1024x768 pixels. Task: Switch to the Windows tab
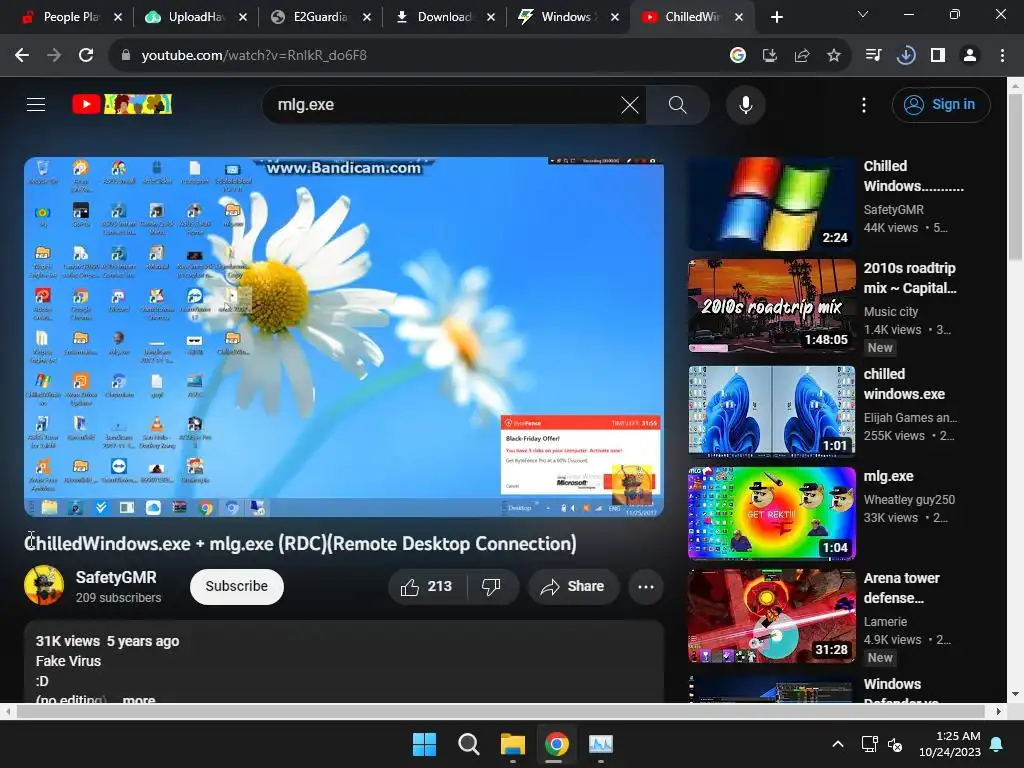point(566,17)
